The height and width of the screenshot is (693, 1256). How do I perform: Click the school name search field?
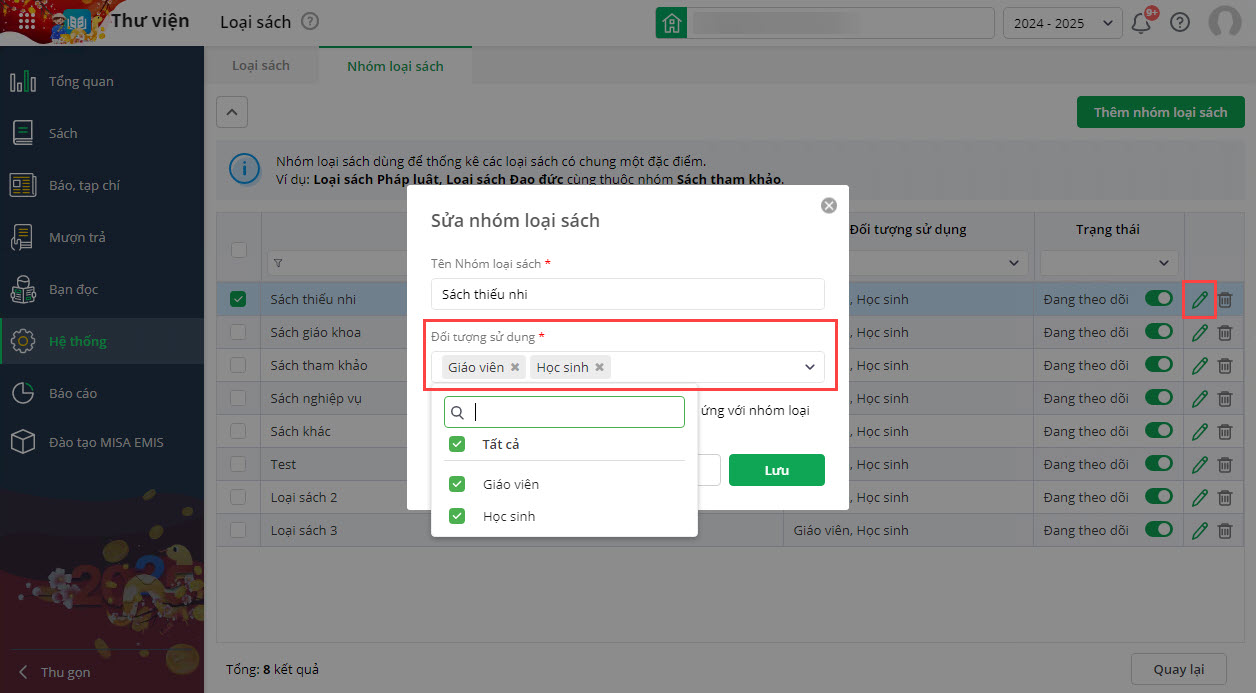840,23
